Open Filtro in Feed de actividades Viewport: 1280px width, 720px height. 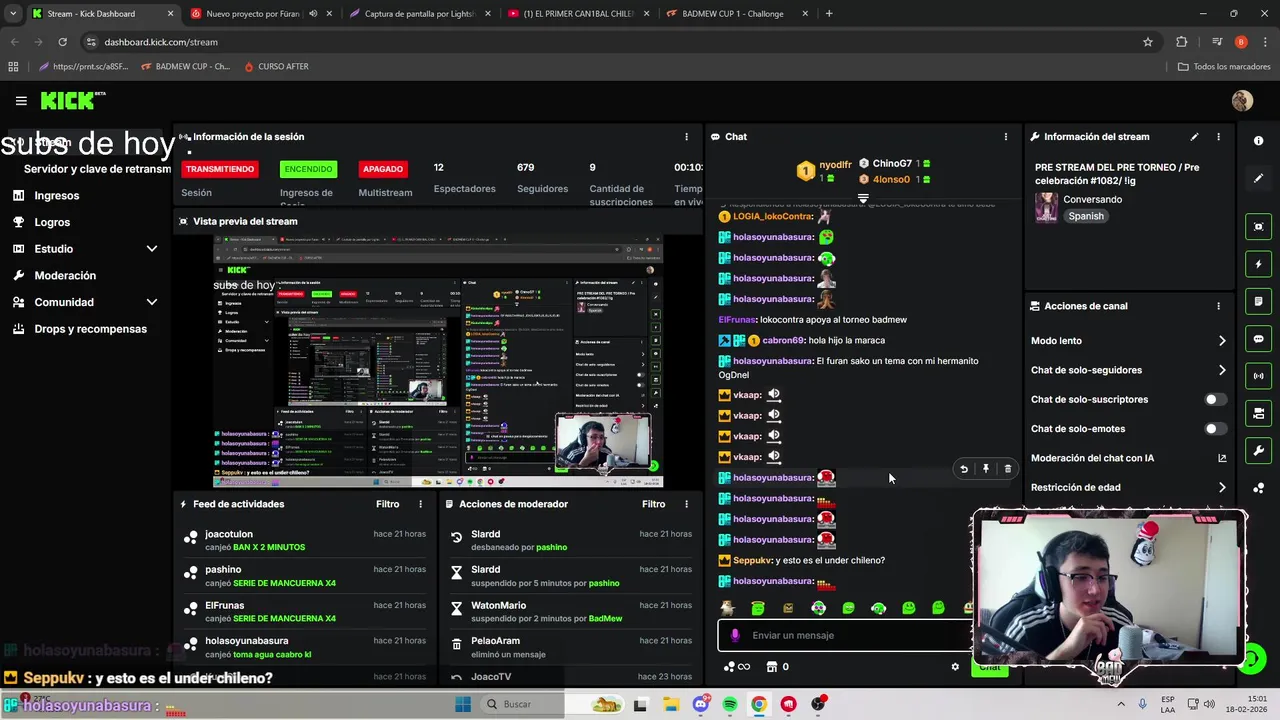pyautogui.click(x=387, y=504)
